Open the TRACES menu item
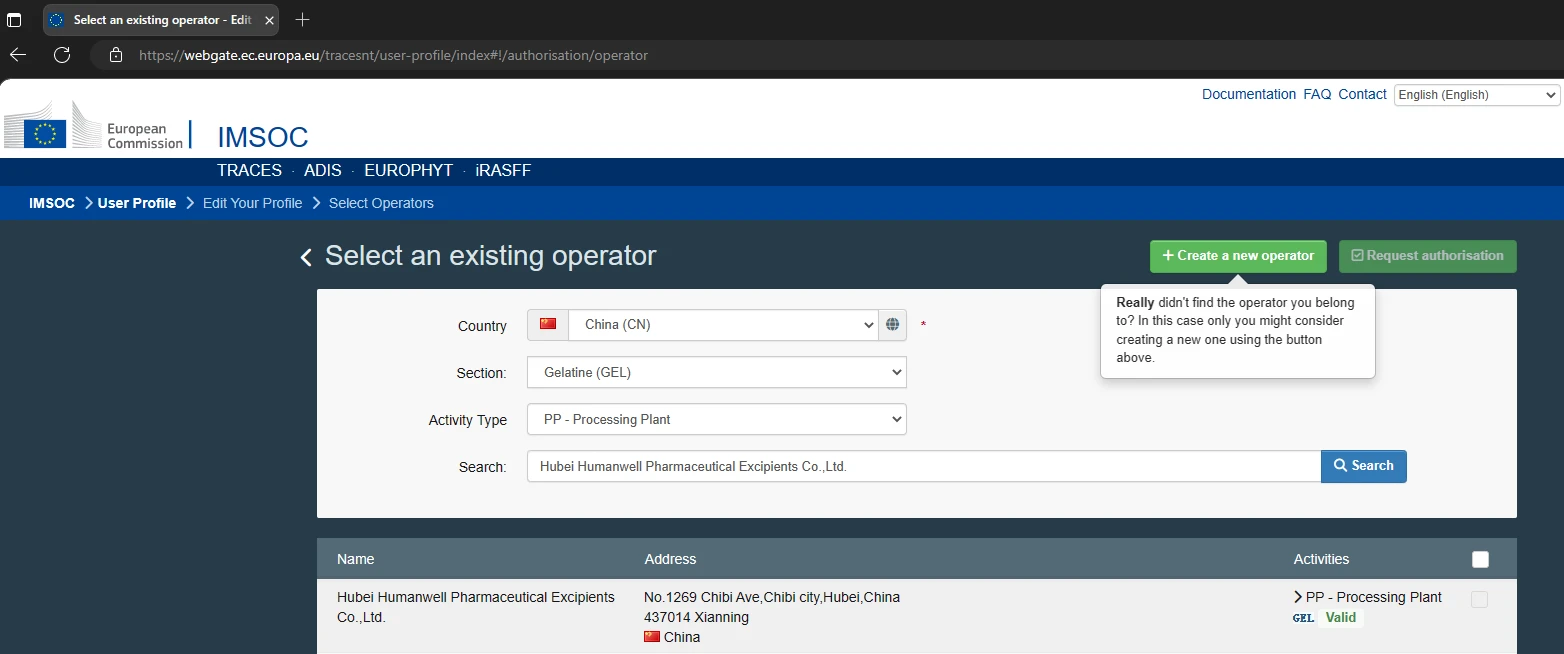Viewport: 1564px width, 654px height. 249,171
